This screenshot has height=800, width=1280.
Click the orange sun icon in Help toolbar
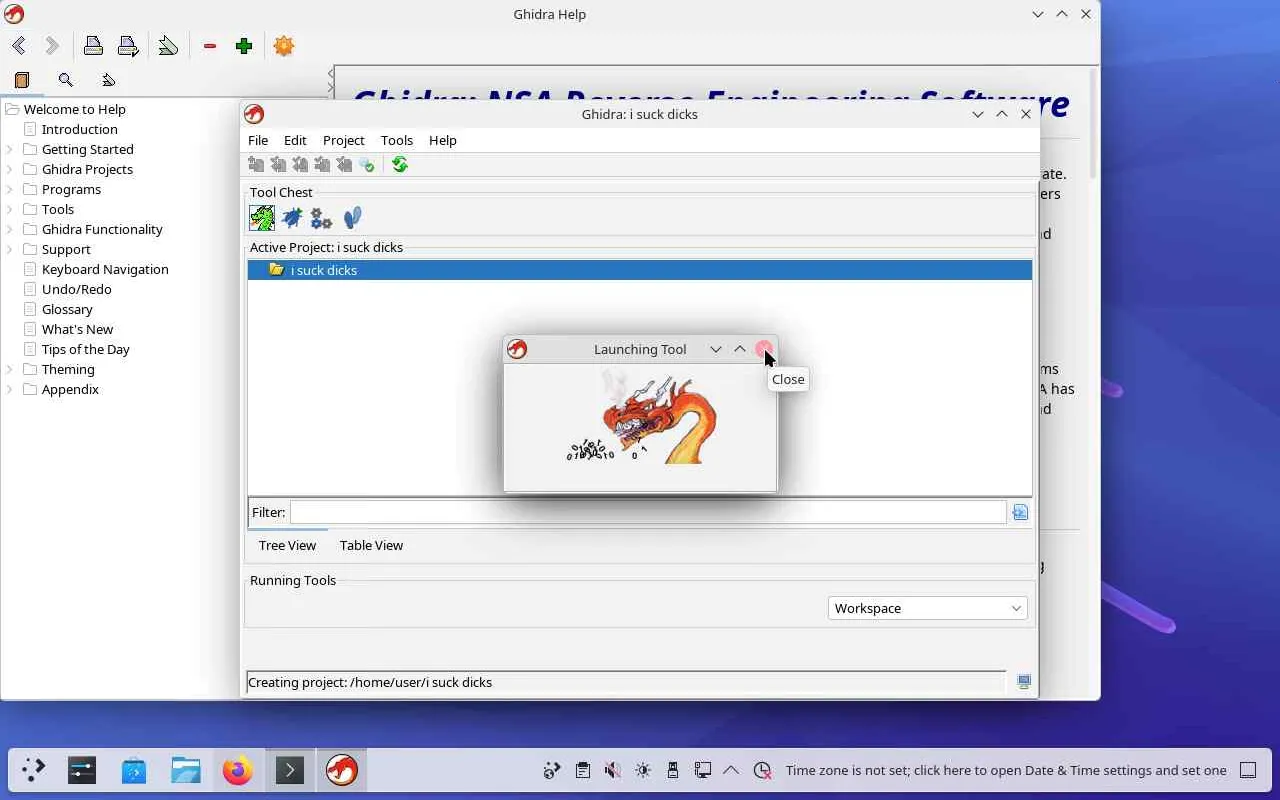click(x=284, y=46)
